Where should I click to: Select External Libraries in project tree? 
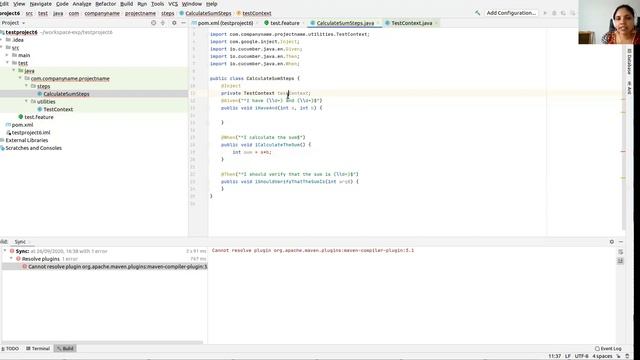[x=27, y=140]
